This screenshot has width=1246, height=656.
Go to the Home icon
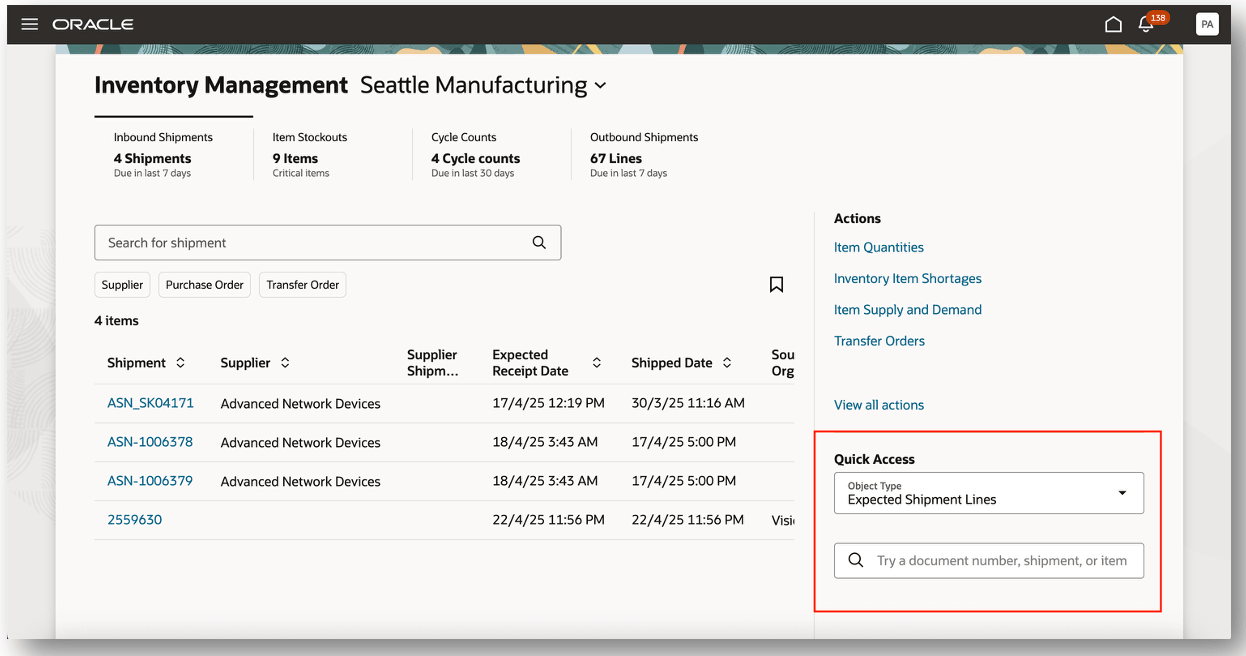(x=1113, y=24)
